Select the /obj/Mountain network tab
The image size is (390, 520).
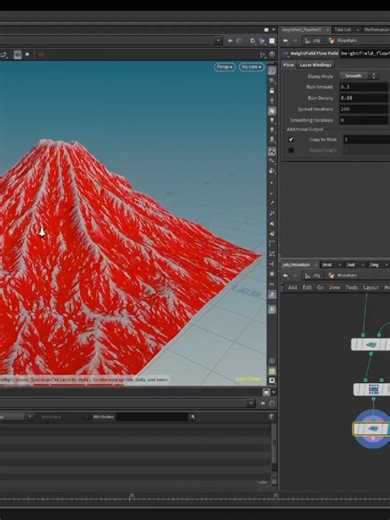point(297,265)
